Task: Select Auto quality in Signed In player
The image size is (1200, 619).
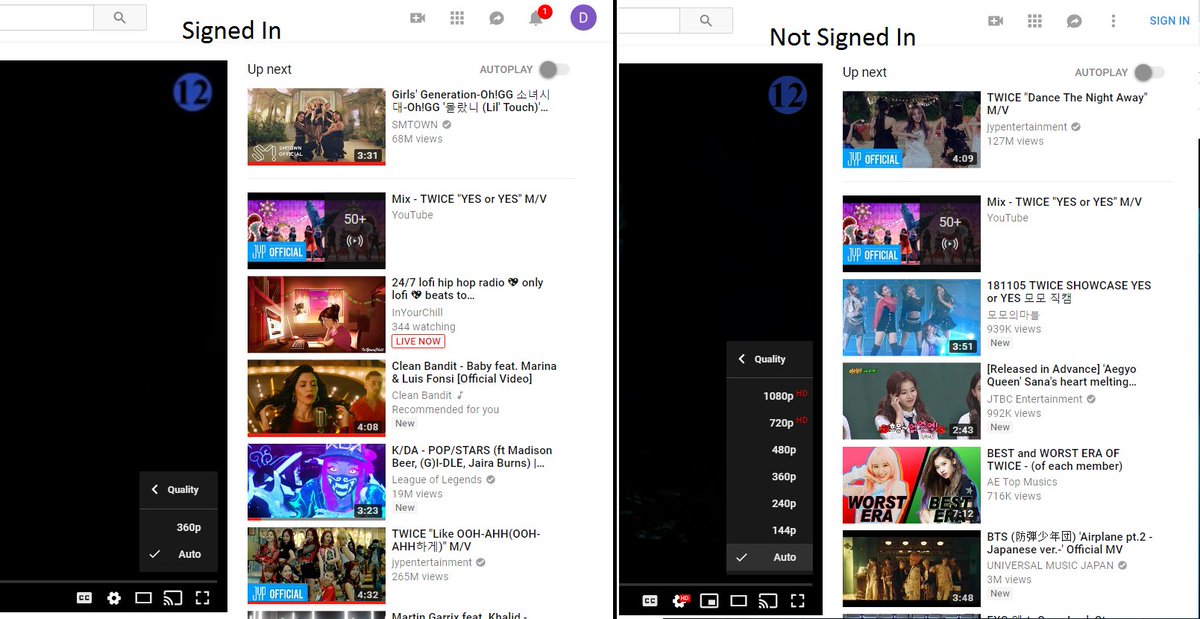Action: 179,554
